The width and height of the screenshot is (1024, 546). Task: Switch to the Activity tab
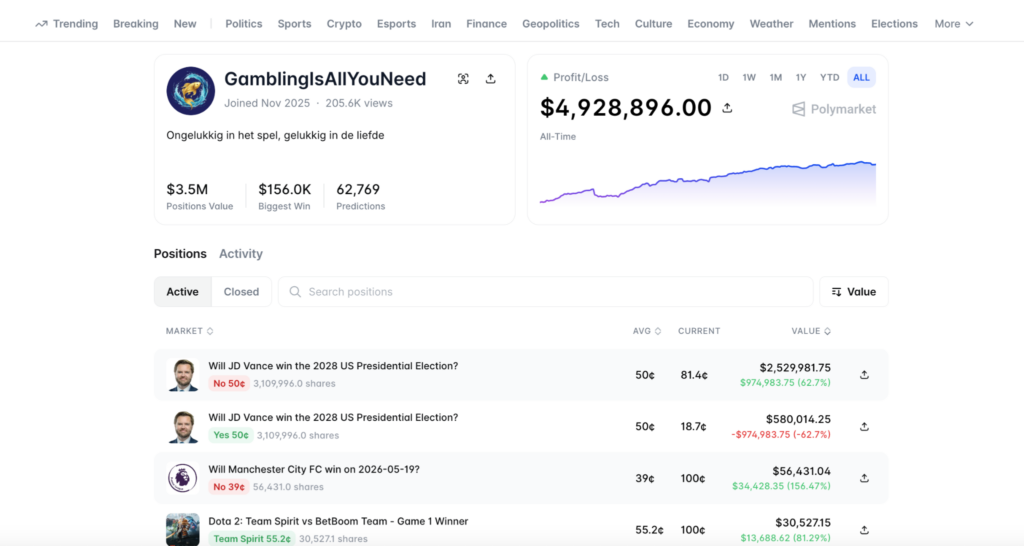240,254
